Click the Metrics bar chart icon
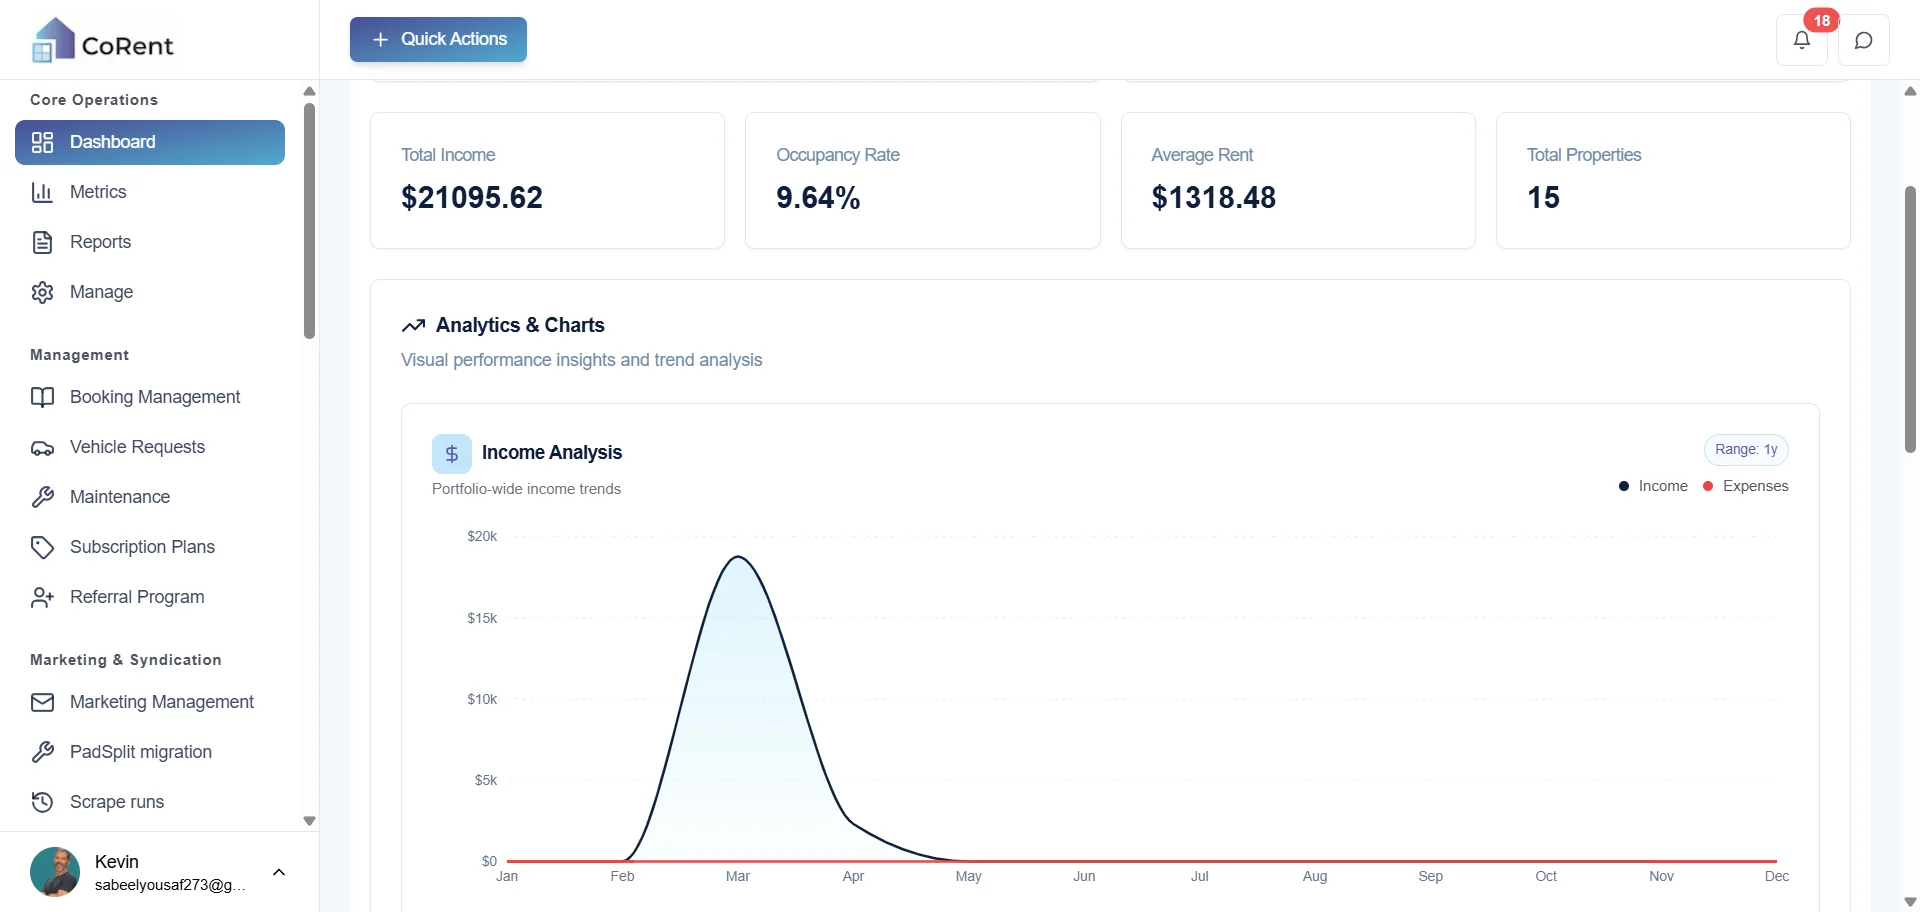This screenshot has width=1920, height=912. pyautogui.click(x=42, y=192)
